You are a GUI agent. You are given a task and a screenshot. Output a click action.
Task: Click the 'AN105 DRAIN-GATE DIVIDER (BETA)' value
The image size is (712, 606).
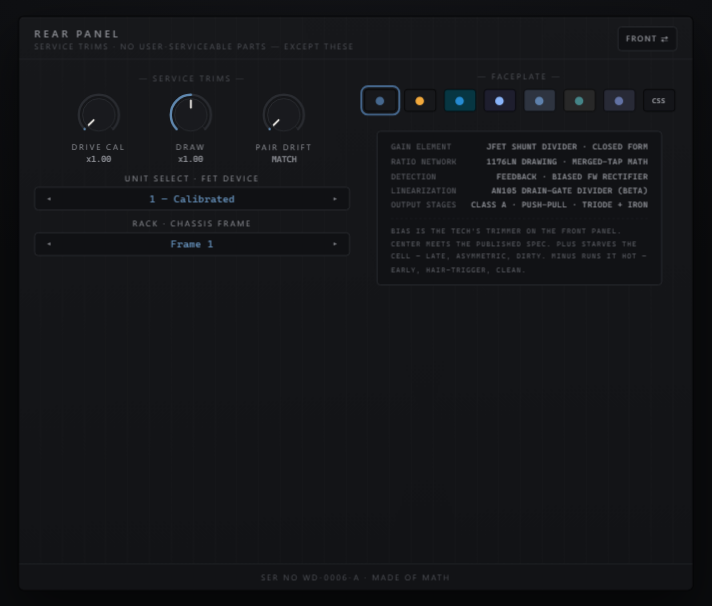pyautogui.click(x=569, y=191)
